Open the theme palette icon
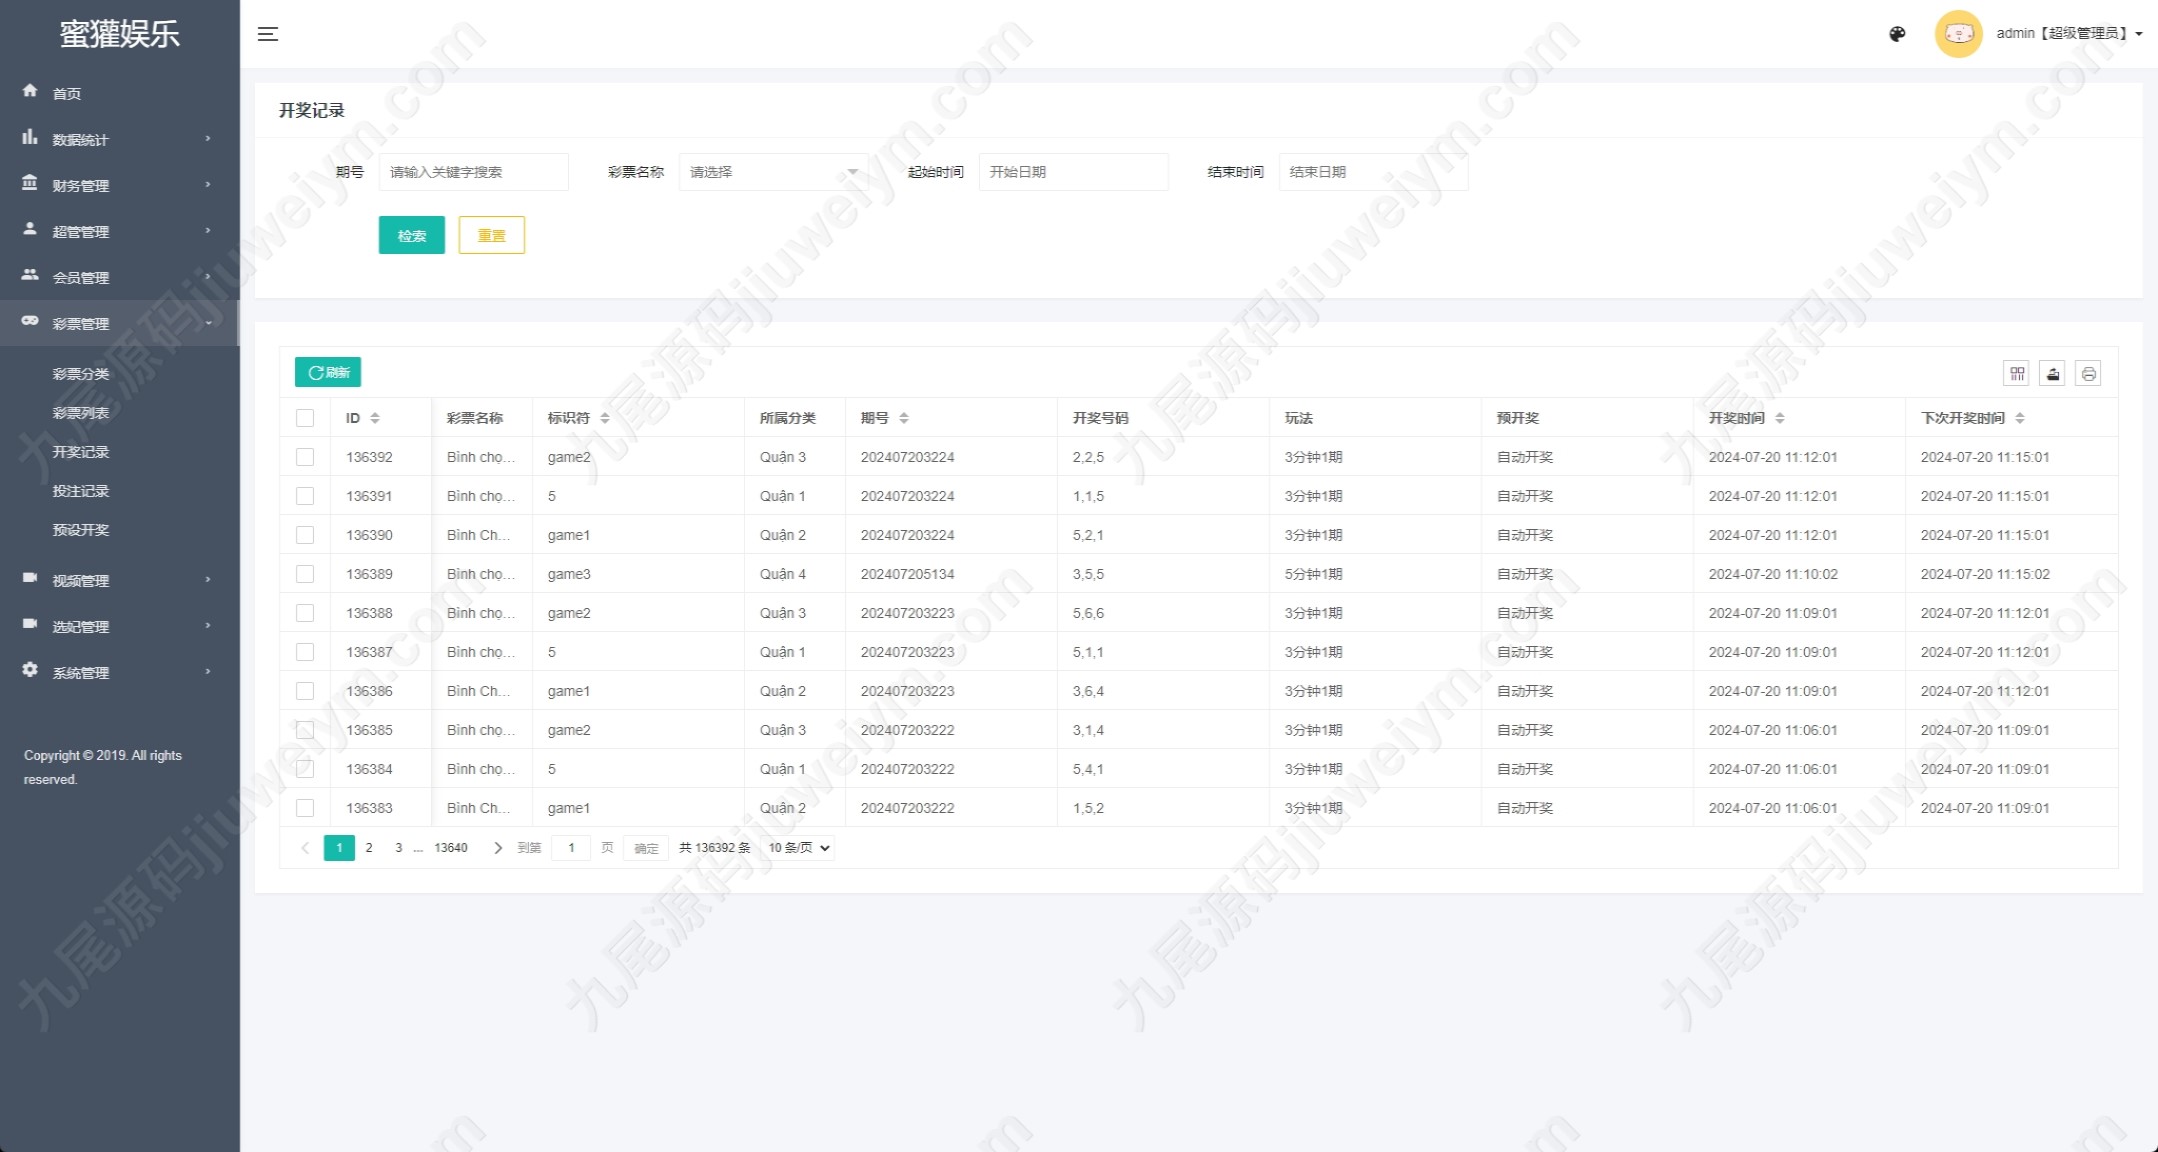 (1897, 34)
